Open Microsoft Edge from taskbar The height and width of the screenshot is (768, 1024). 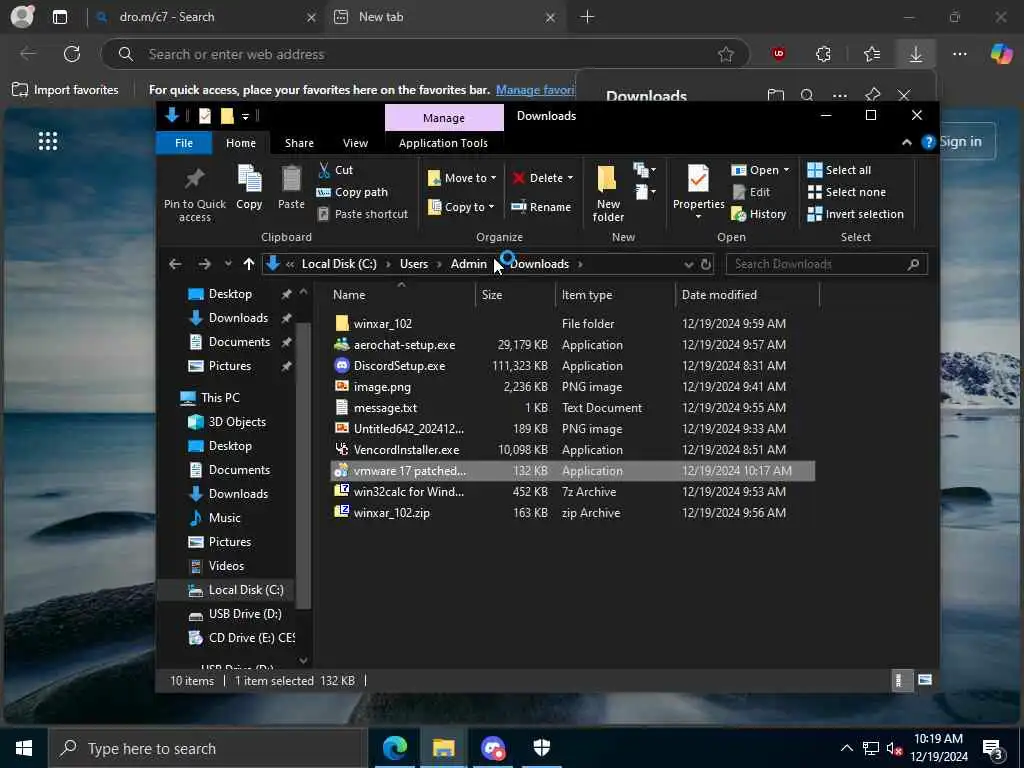point(394,748)
